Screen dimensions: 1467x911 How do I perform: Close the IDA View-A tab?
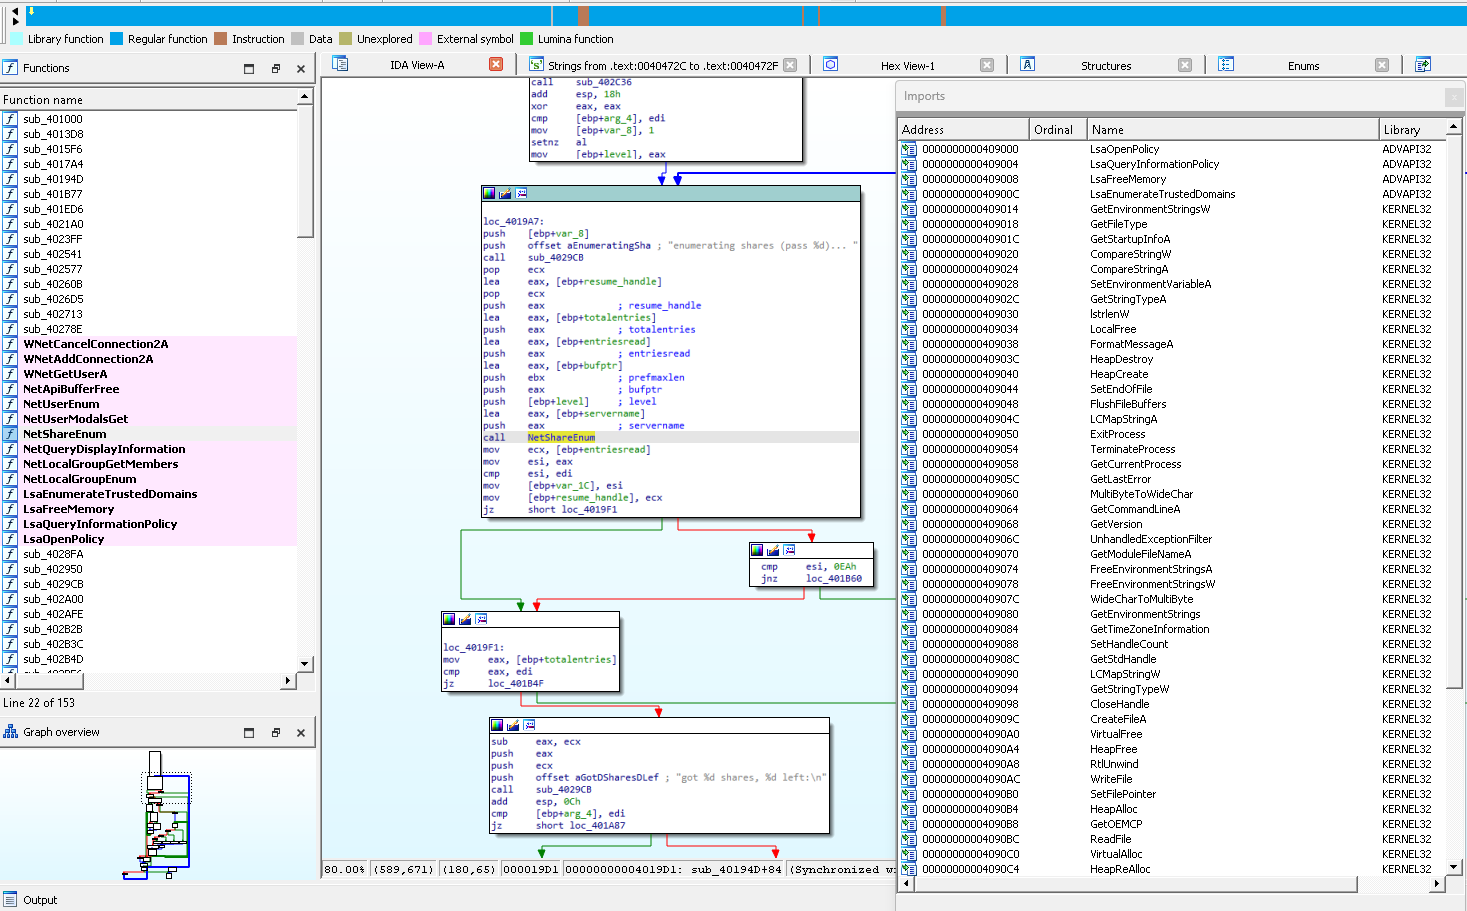[496, 64]
